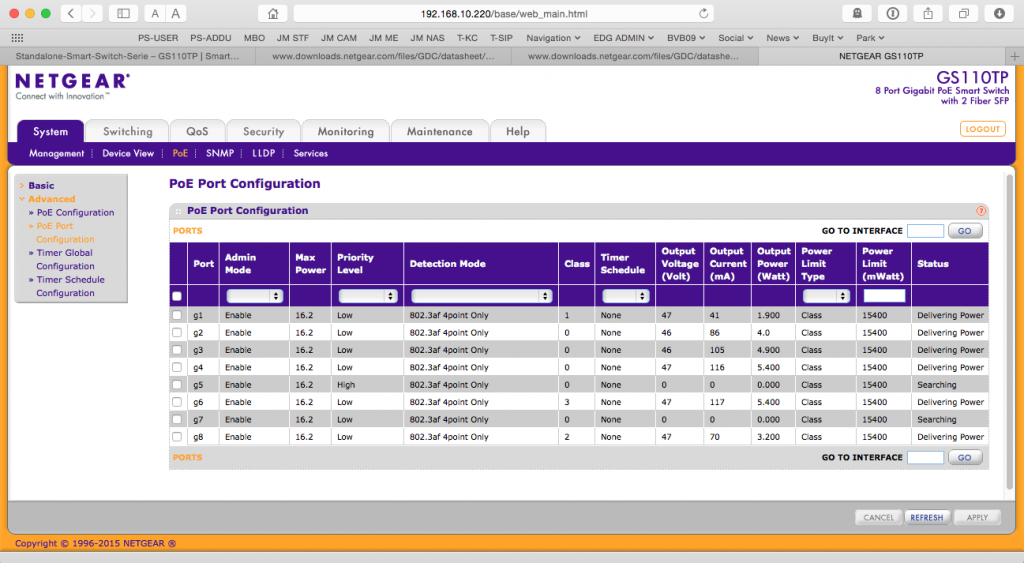The width and height of the screenshot is (1024, 563).
Task: Click the APPLY button
Action: click(x=977, y=517)
